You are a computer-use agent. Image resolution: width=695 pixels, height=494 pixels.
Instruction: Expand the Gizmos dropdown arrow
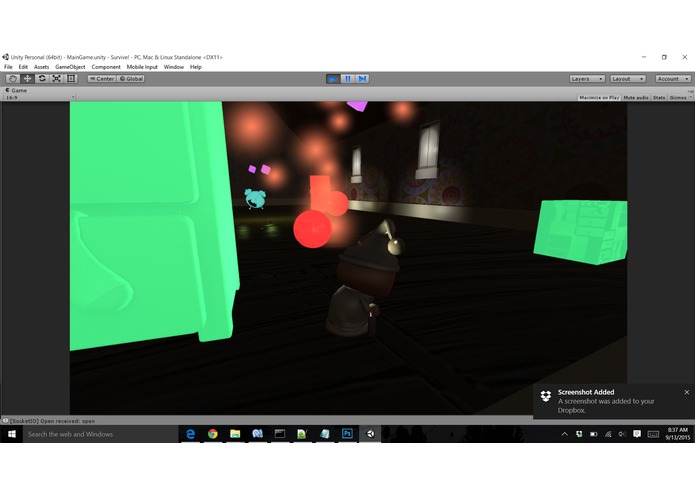[x=691, y=97]
